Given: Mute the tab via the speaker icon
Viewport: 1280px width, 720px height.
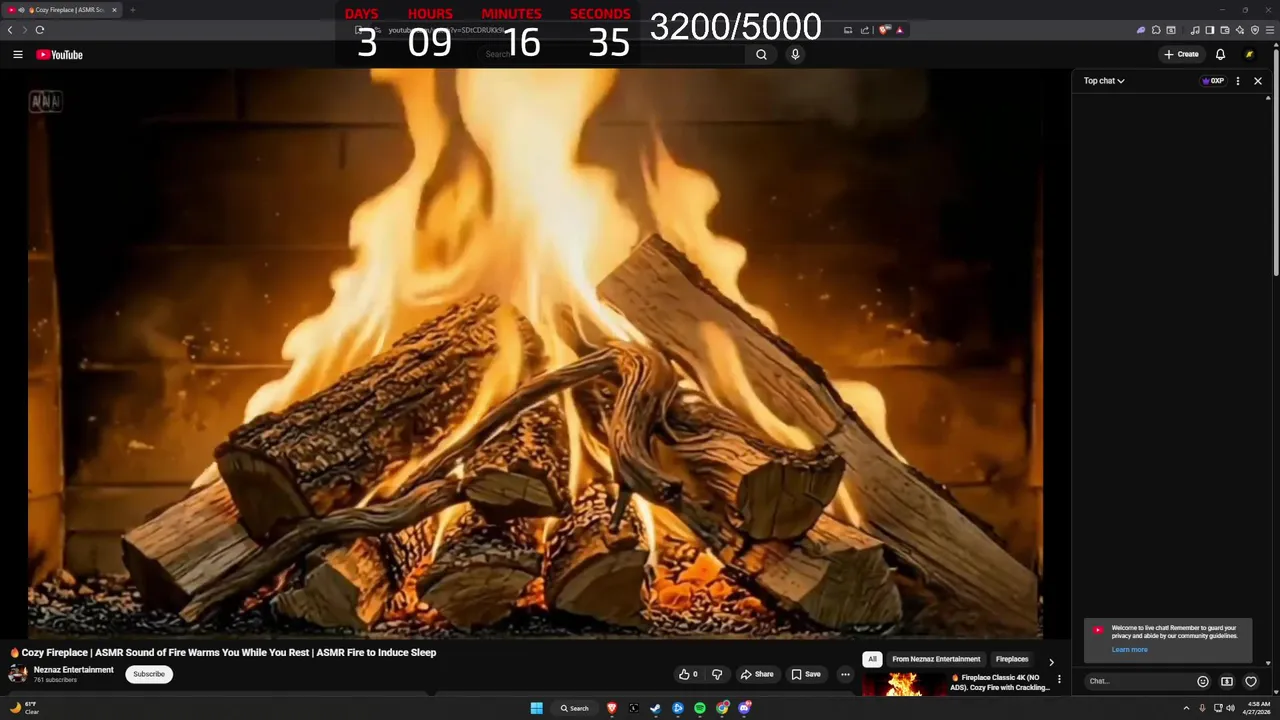Looking at the screenshot, I should click(21, 10).
